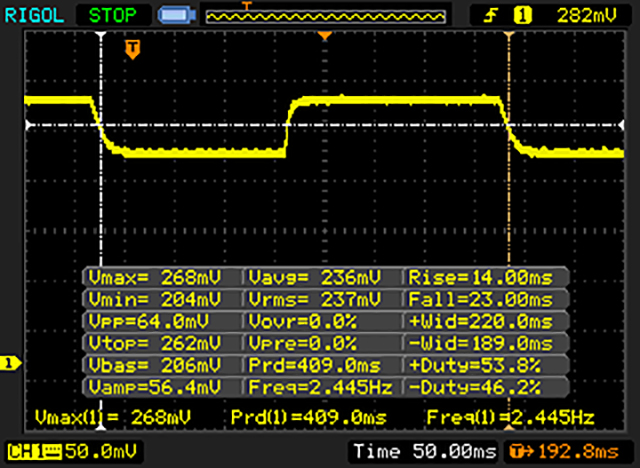This screenshot has height=468, width=640.
Task: Click the STOP run status indicator
Action: 113,16
